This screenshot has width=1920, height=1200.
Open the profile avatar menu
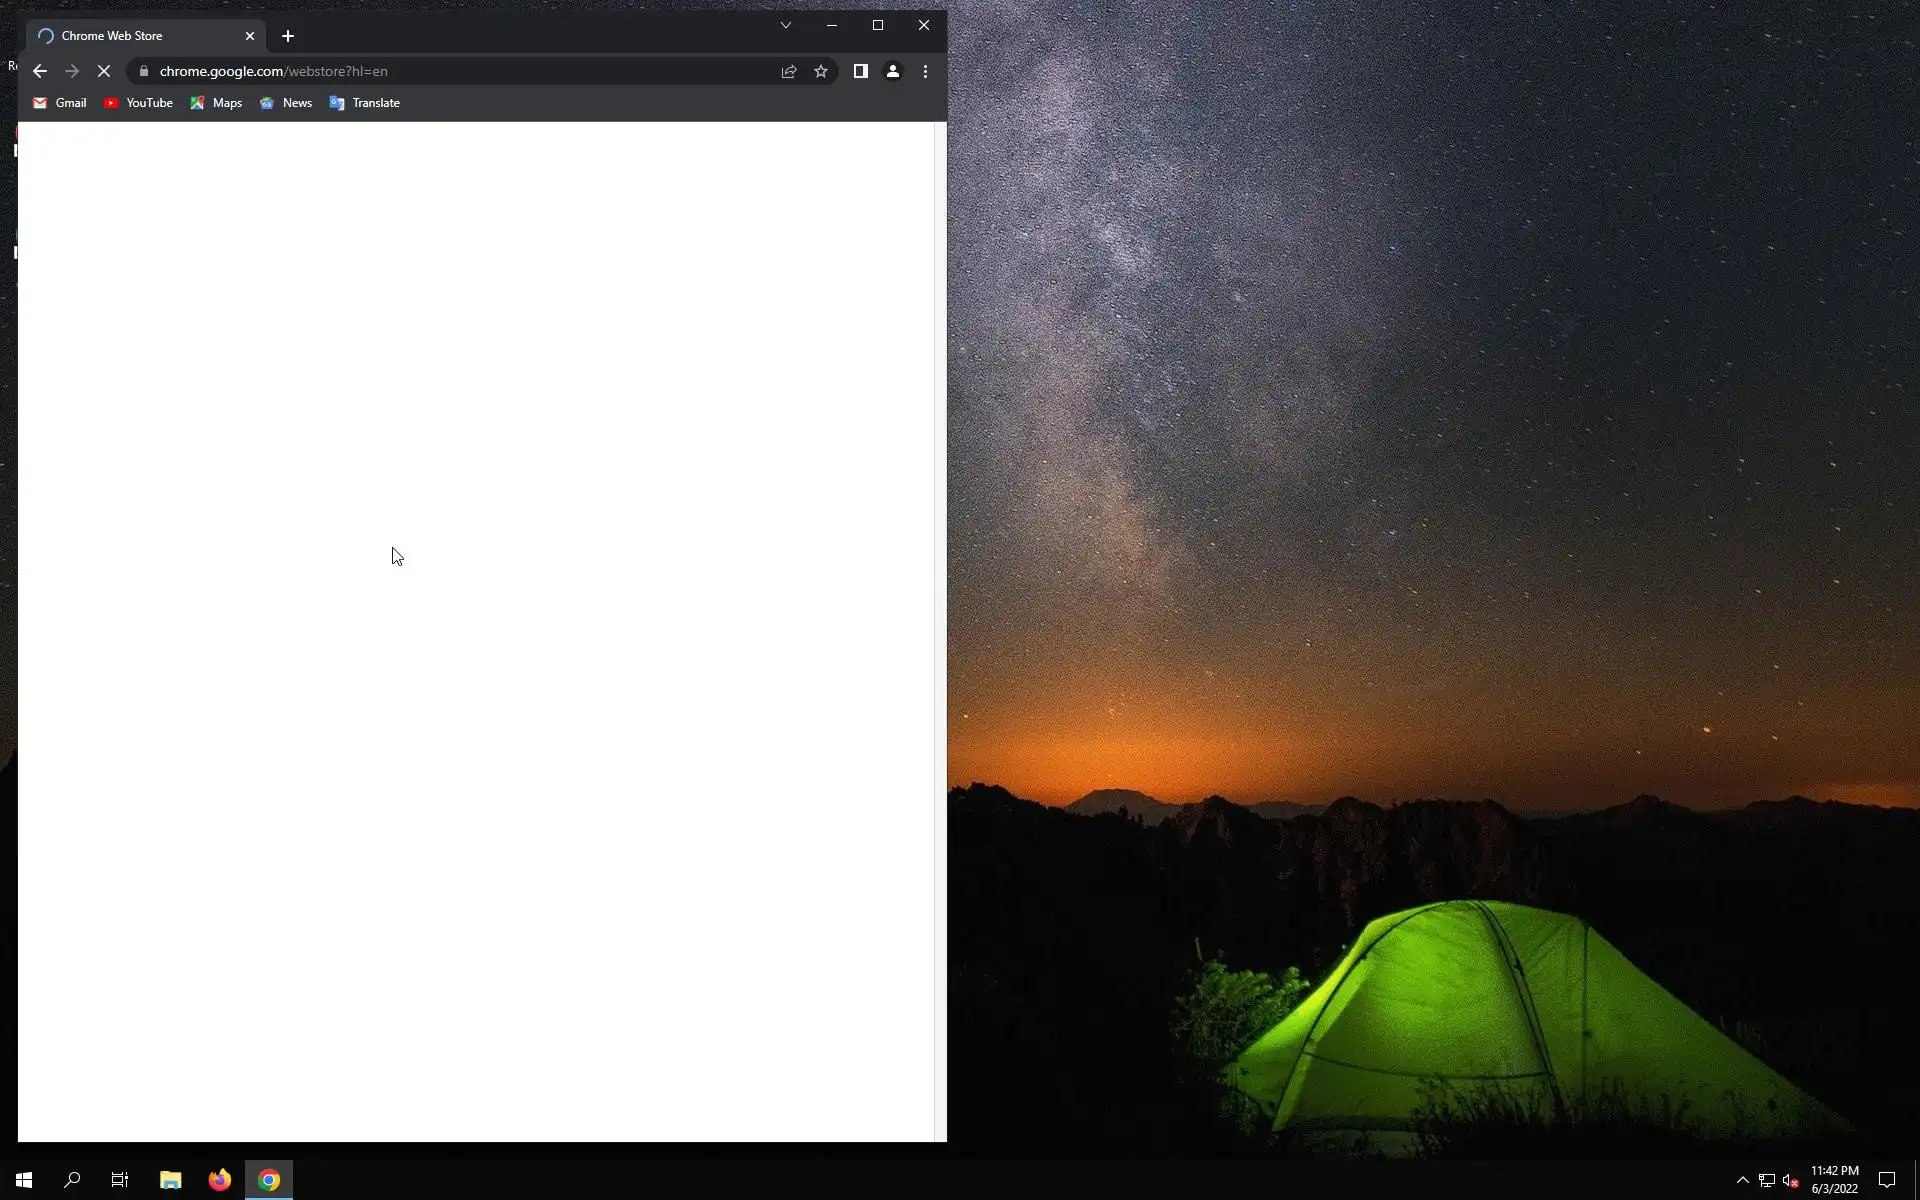click(893, 71)
